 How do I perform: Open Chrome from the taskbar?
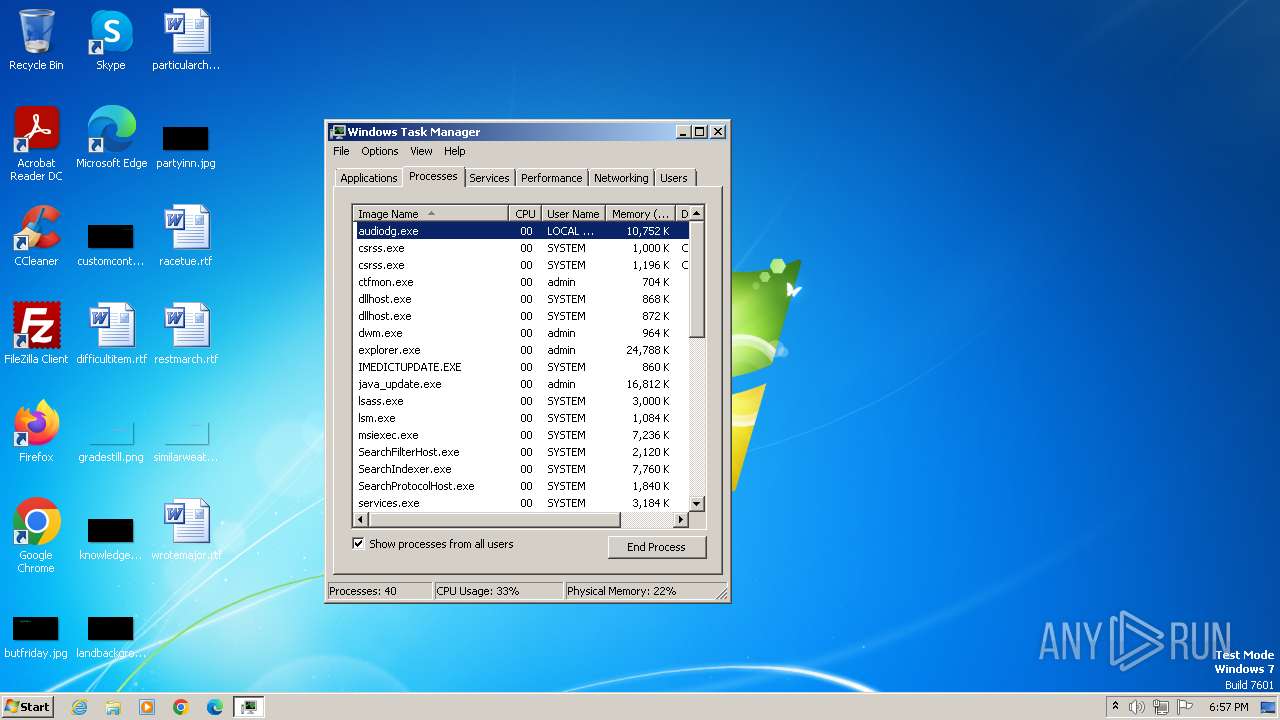(x=181, y=707)
